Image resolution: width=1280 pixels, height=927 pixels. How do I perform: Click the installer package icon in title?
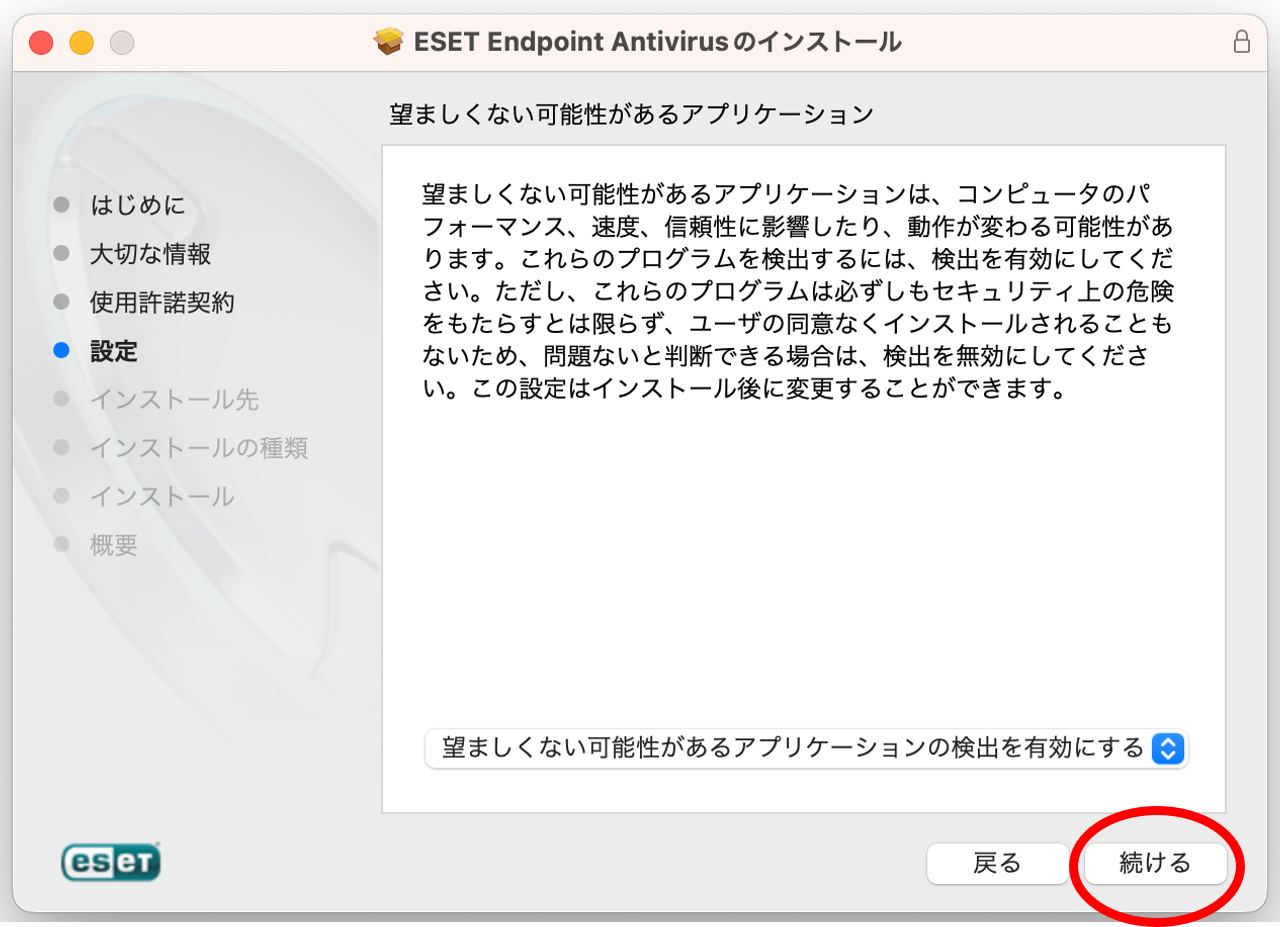click(389, 42)
